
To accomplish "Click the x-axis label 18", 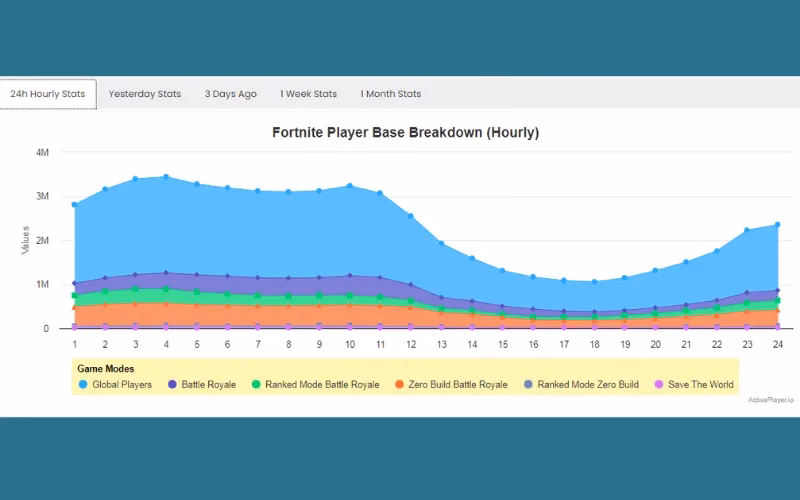I will click(x=594, y=345).
